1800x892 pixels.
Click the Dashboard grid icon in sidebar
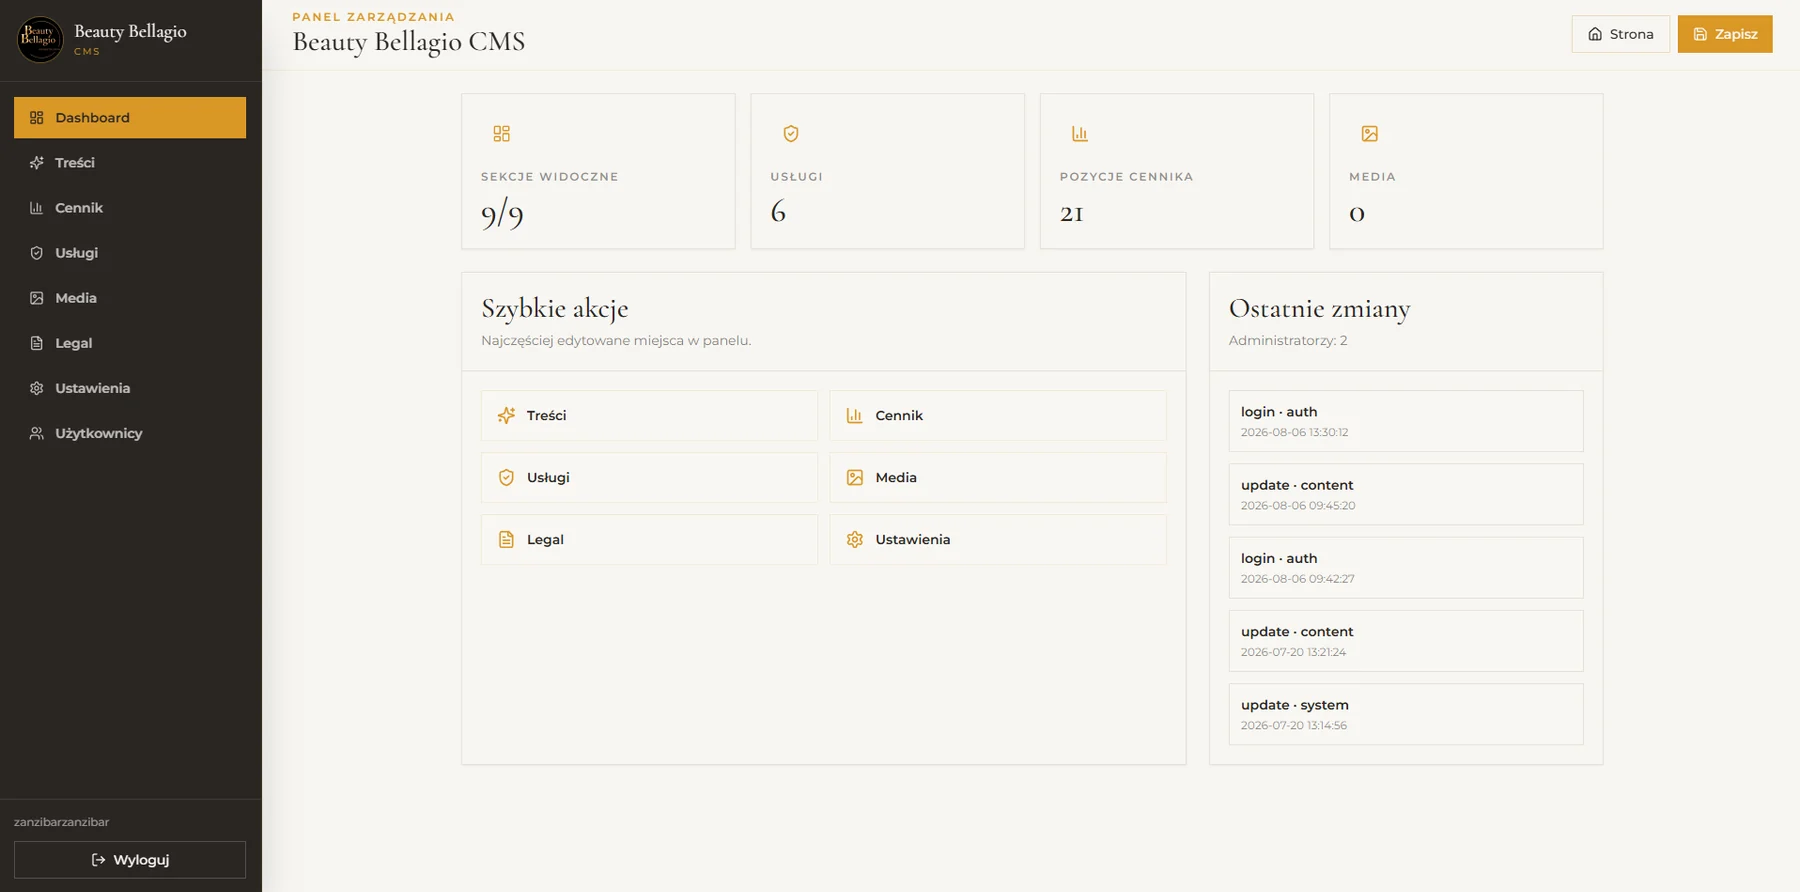click(x=37, y=118)
